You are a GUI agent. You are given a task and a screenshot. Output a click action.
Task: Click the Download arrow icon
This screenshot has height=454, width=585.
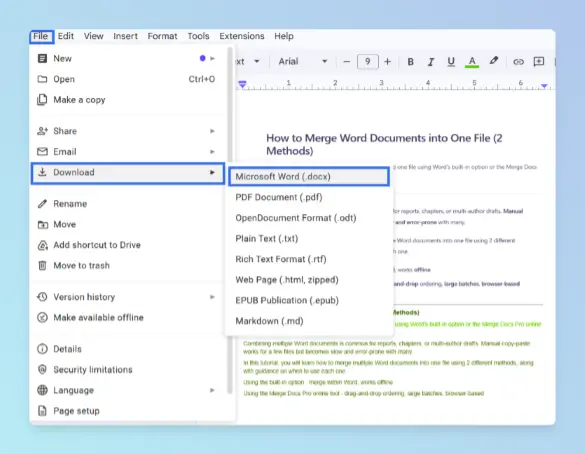click(42, 172)
